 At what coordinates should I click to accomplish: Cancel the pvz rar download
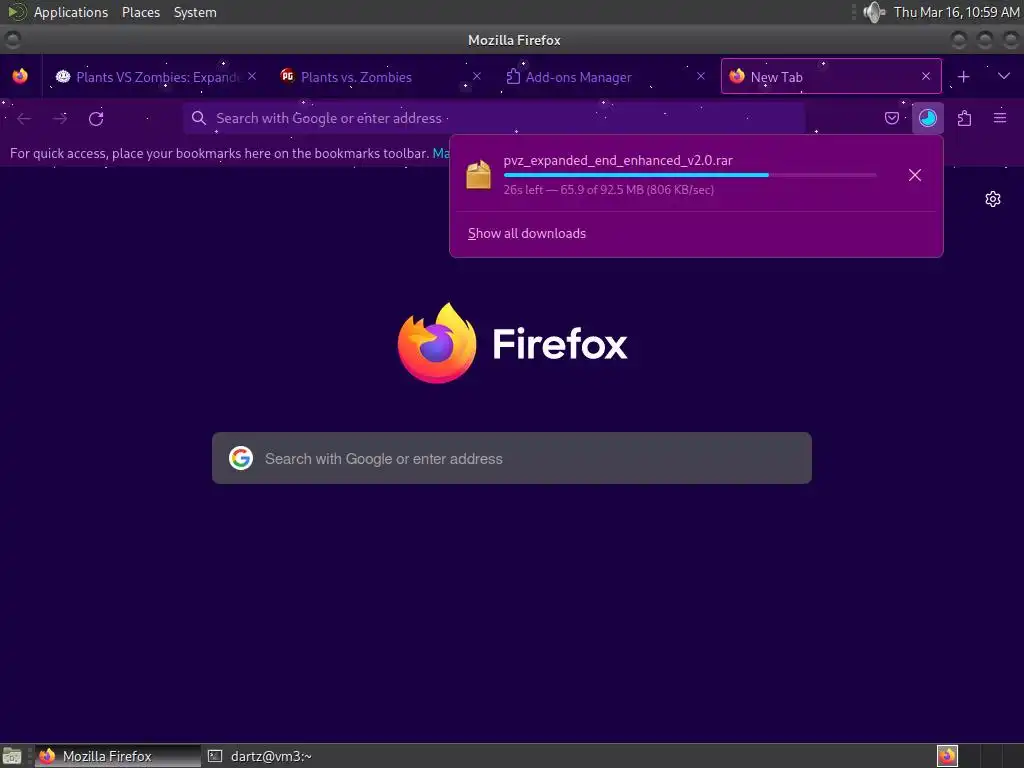(915, 175)
